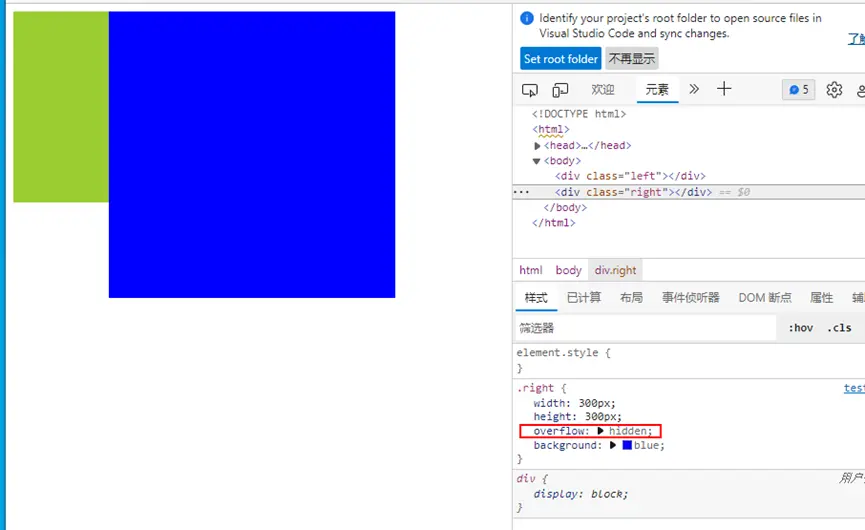Select the div class="right" node
865x530 pixels.
click(633, 192)
